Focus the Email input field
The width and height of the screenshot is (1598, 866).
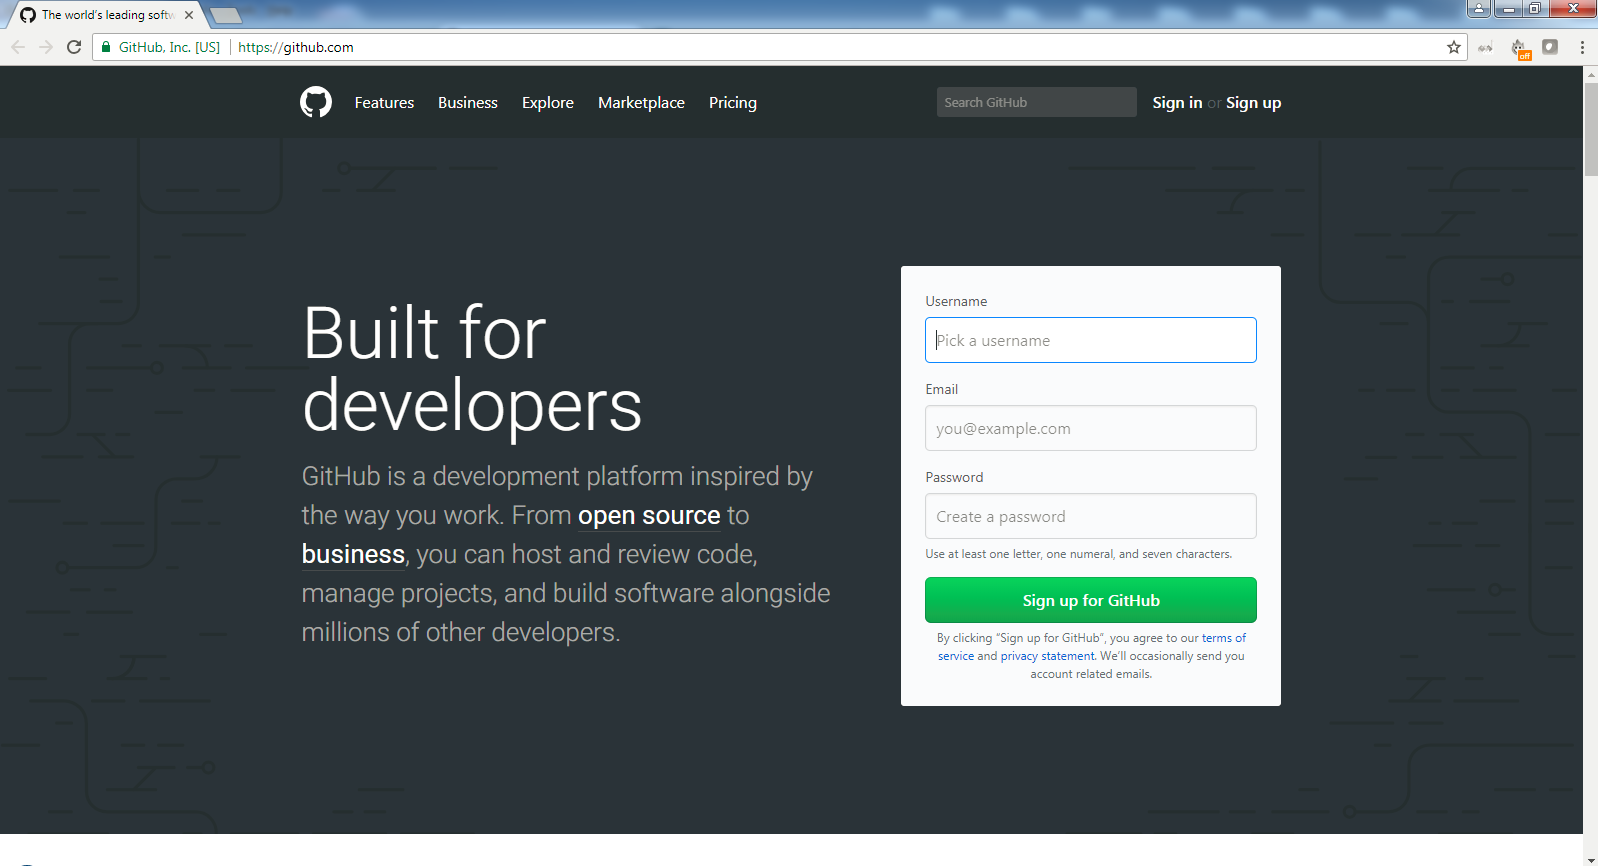tap(1091, 428)
